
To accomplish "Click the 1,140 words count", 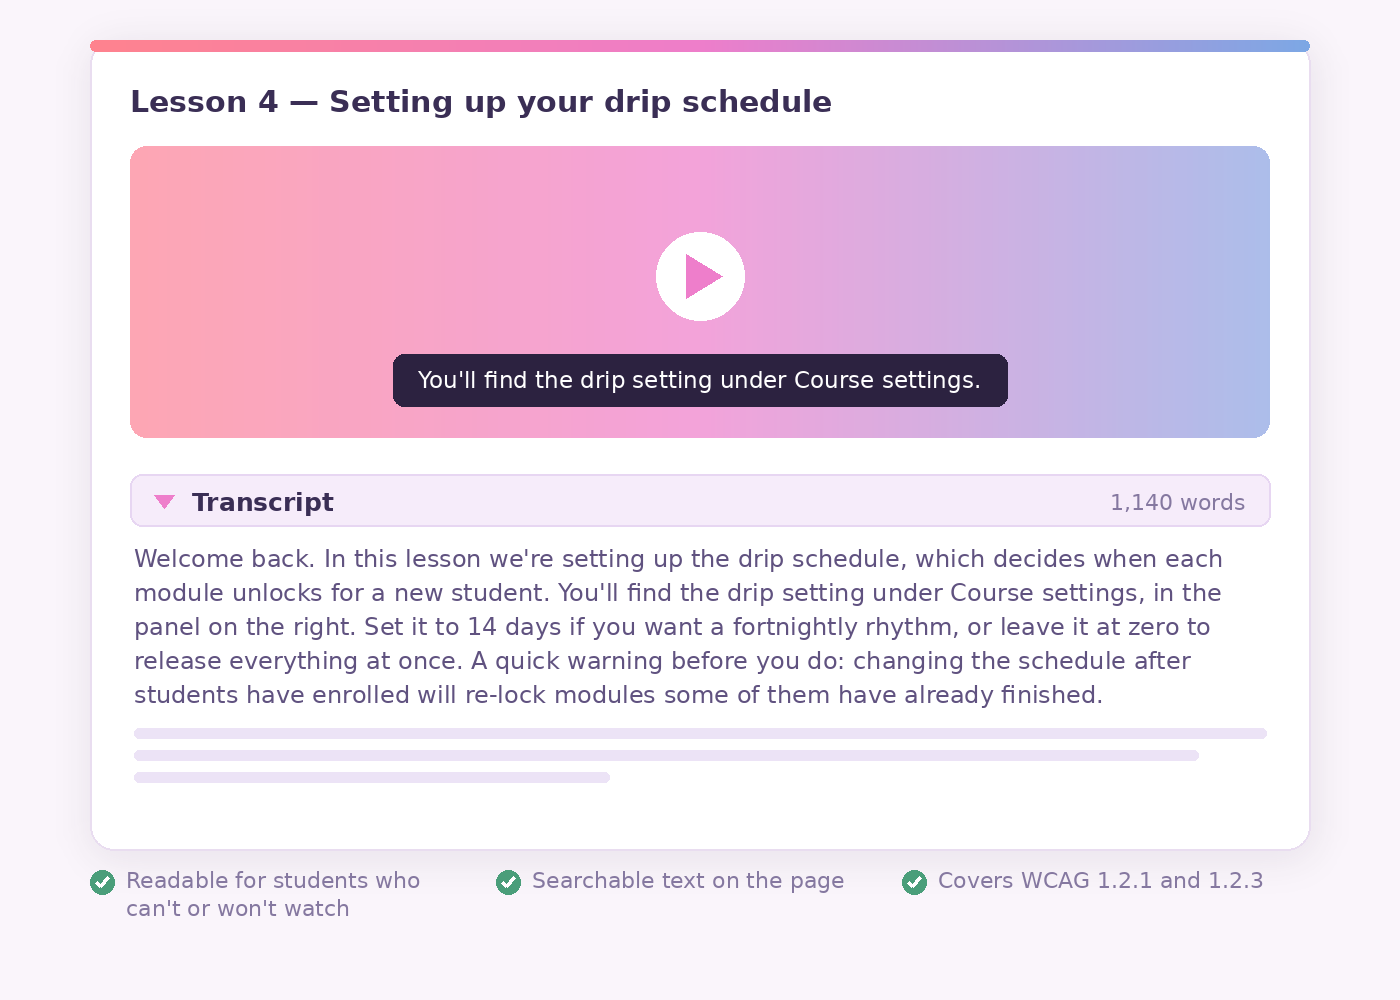I will click(x=1177, y=502).
